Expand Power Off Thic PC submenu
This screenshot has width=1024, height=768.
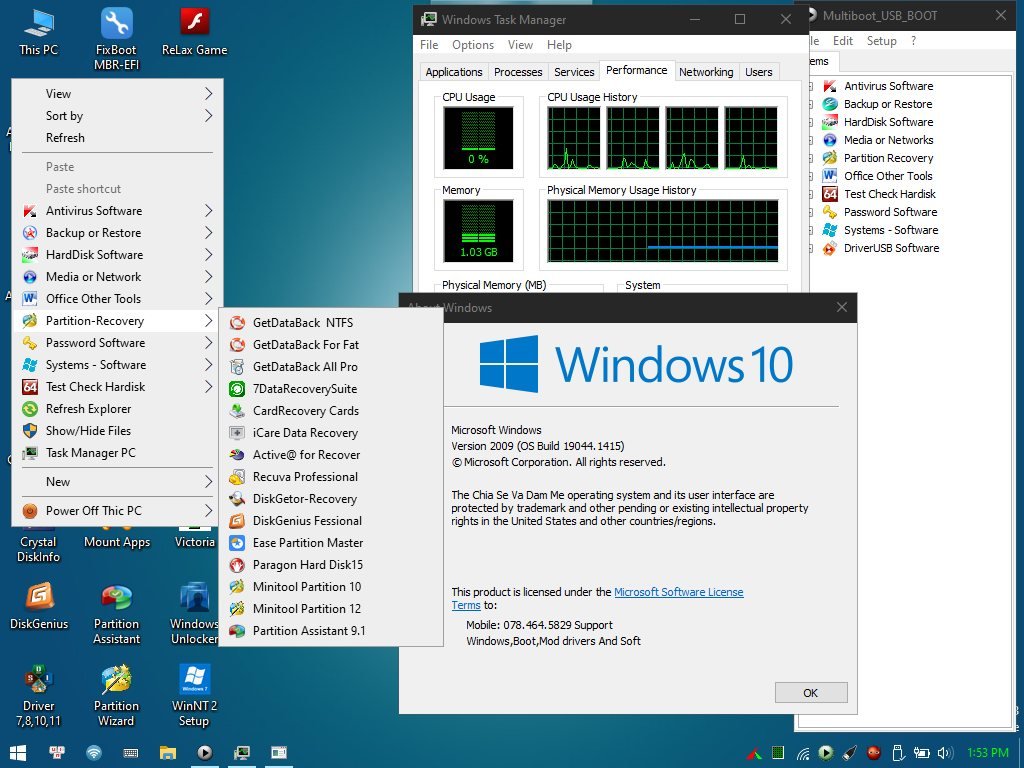pos(118,511)
